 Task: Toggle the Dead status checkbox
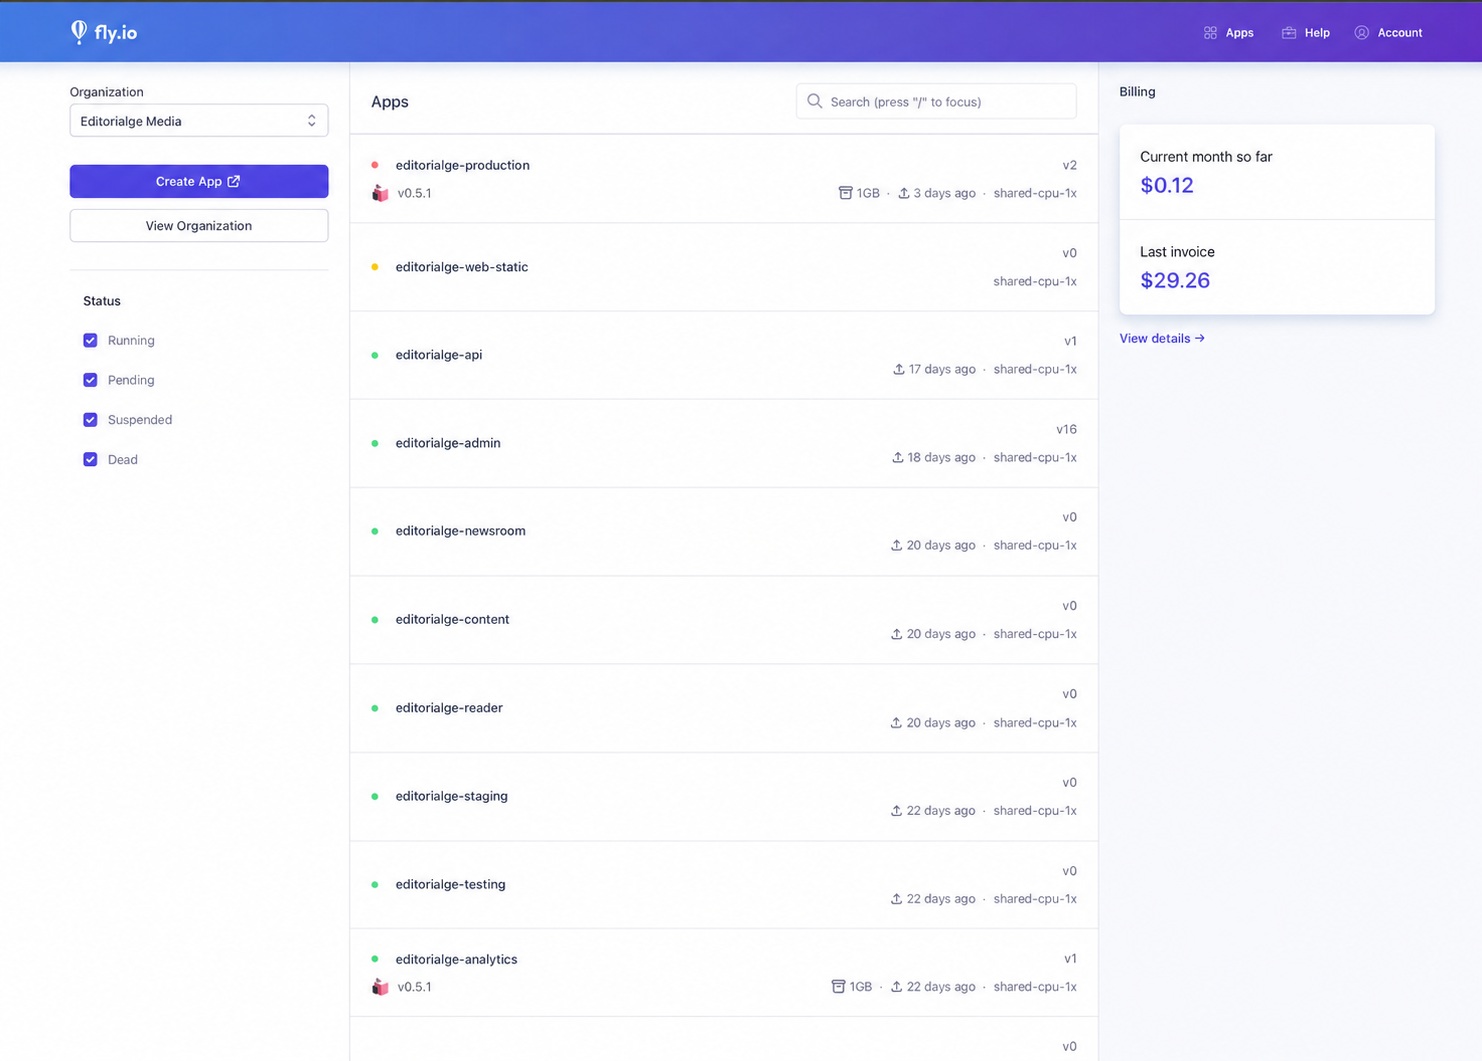(x=90, y=460)
